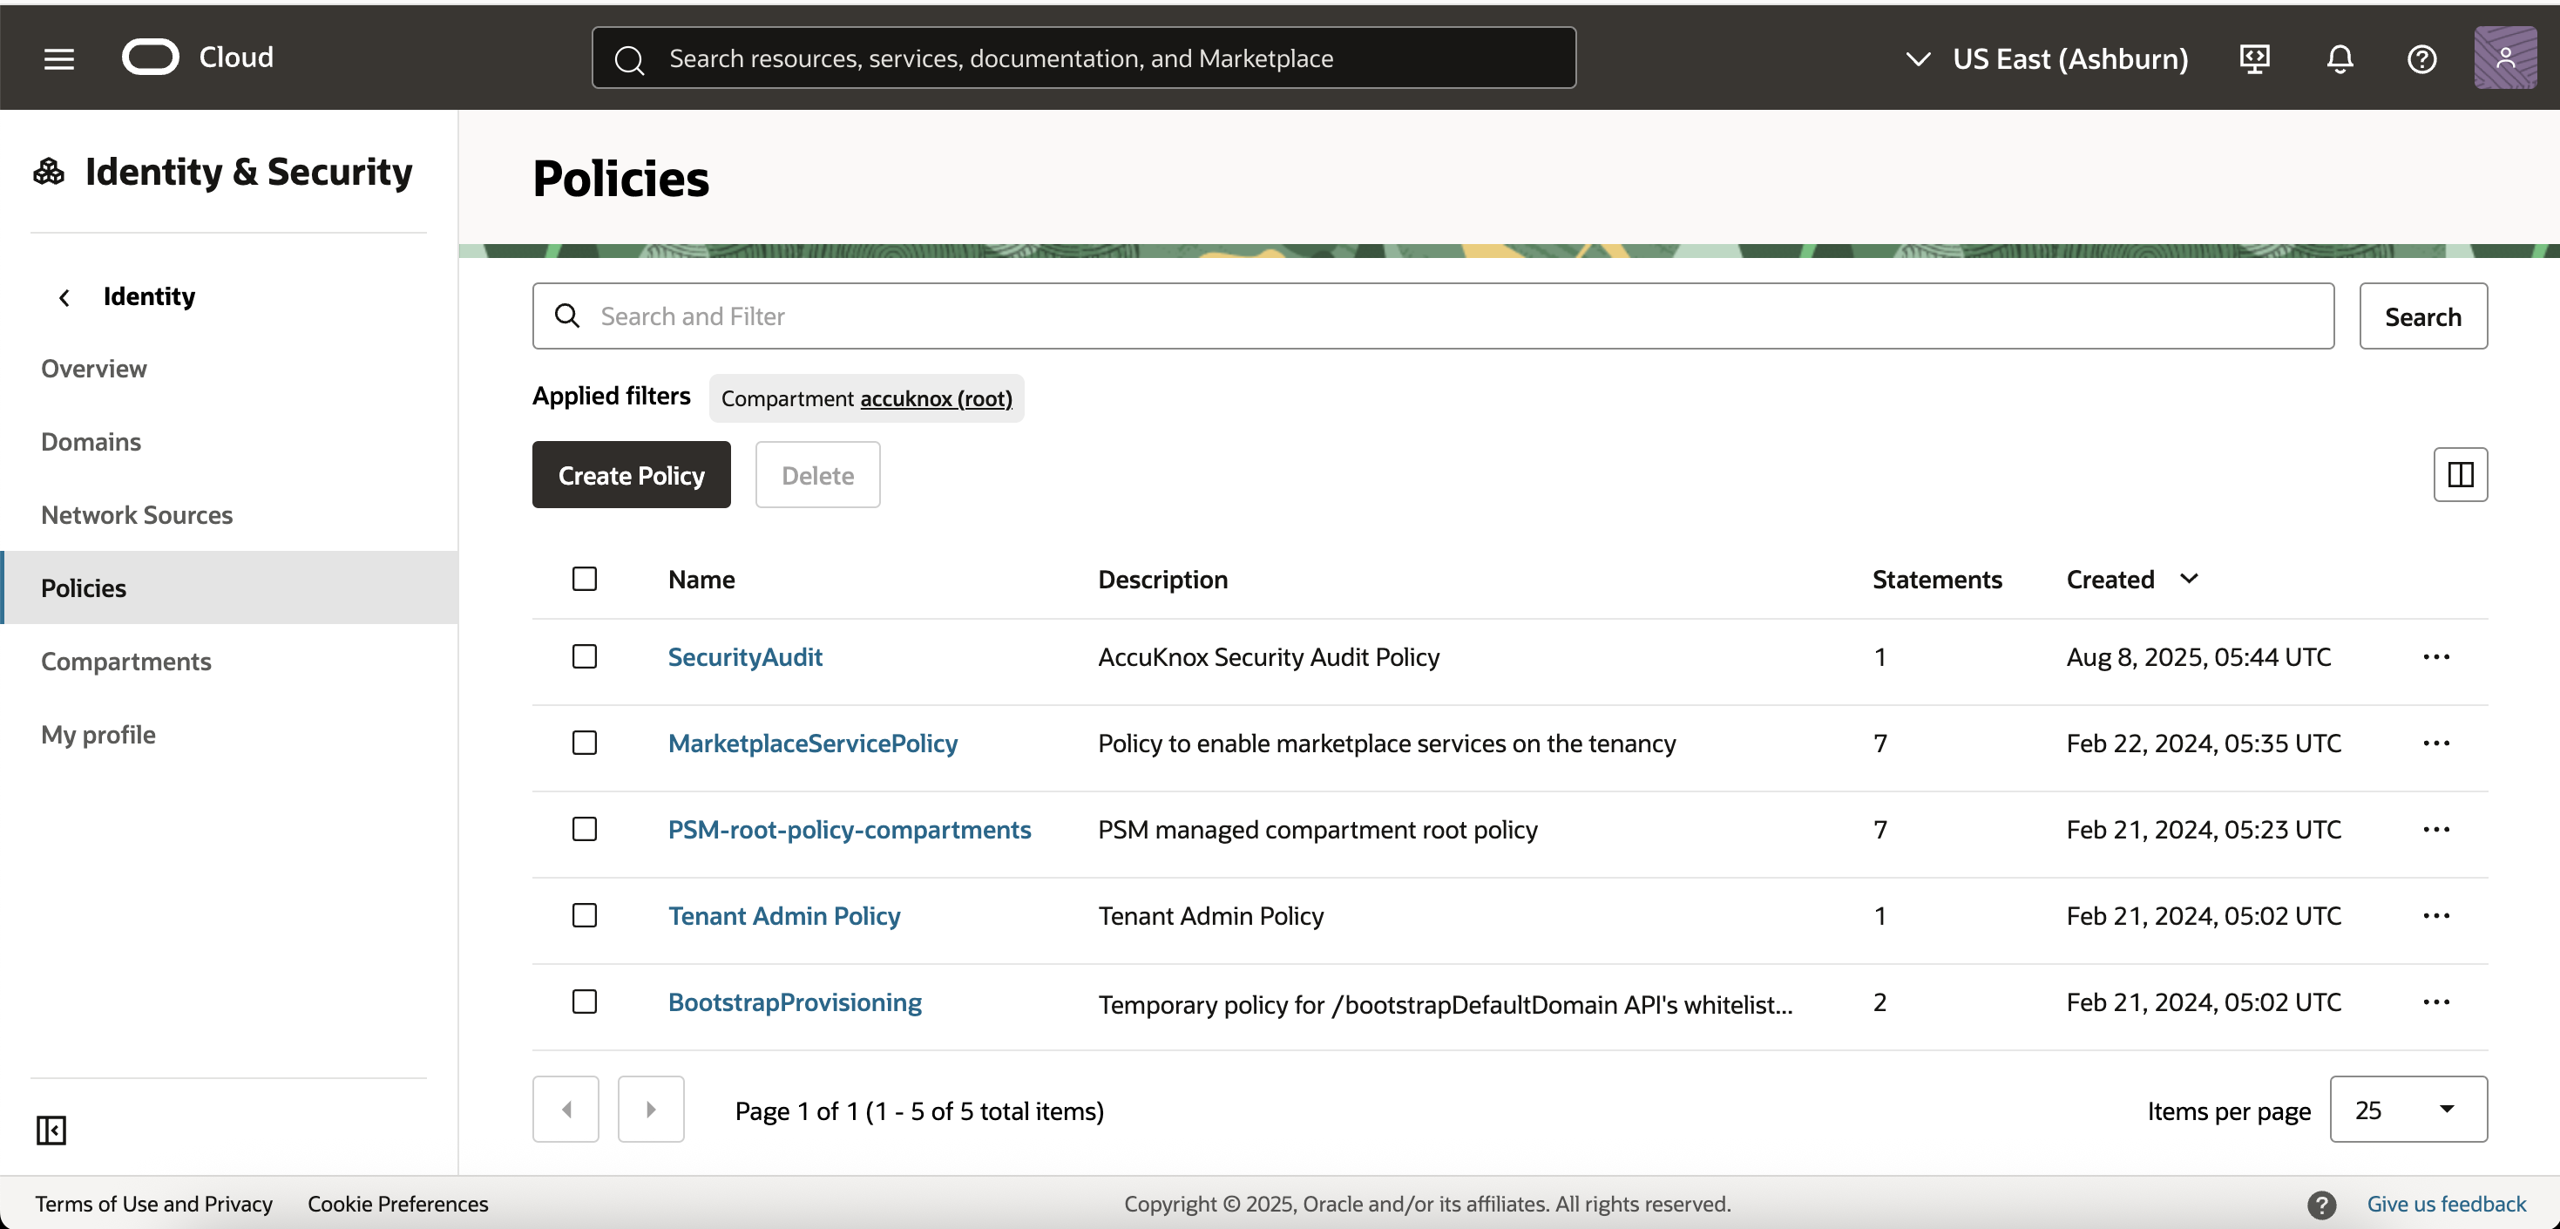The height and width of the screenshot is (1229, 2560).
Task: Open the PSM-root-policy-compartments policy link
Action: click(x=849, y=830)
